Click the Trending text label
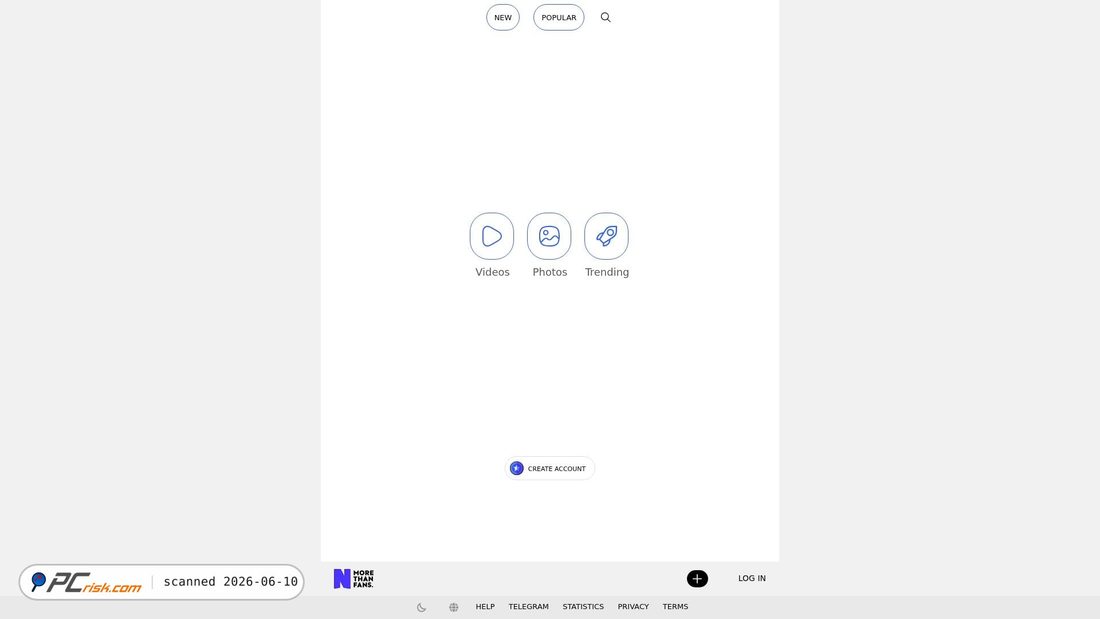1100x619 pixels. 608,272
